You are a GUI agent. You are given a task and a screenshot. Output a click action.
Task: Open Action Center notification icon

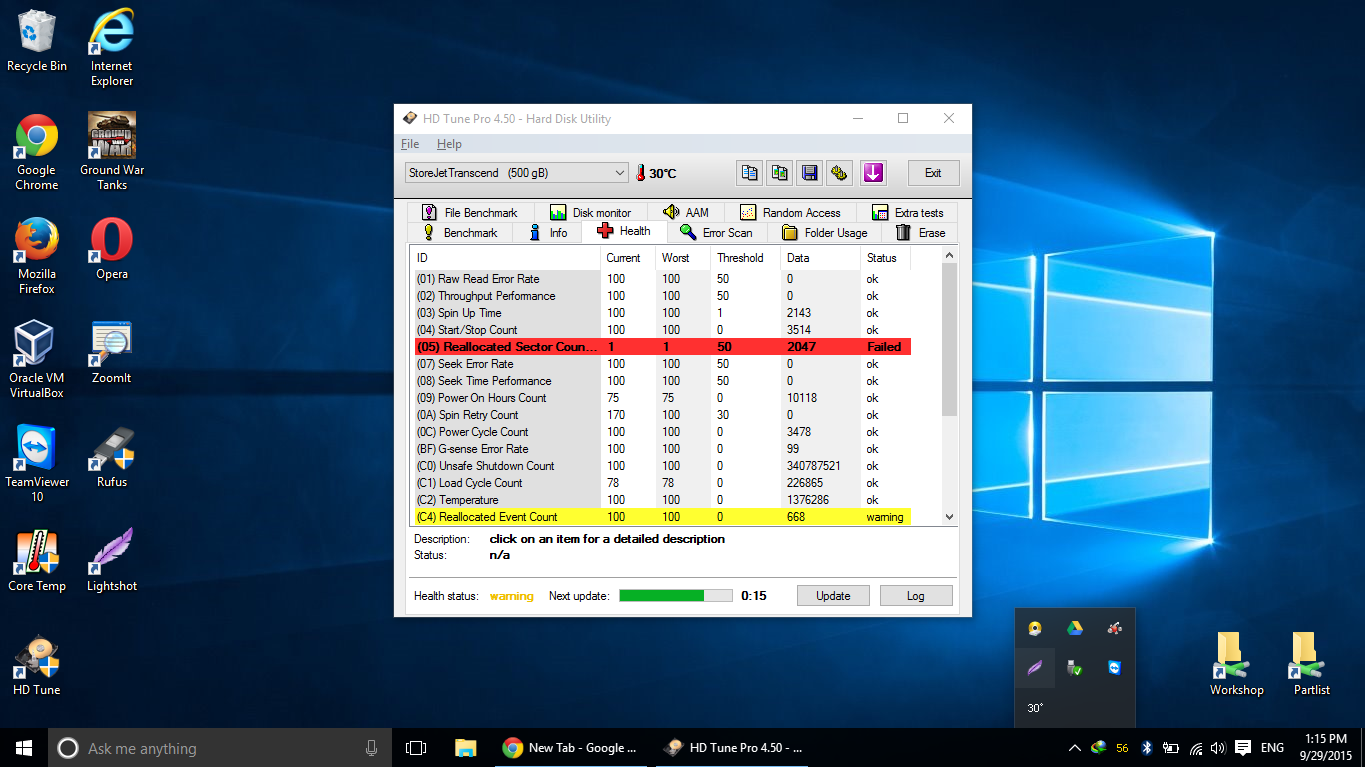click(1243, 748)
